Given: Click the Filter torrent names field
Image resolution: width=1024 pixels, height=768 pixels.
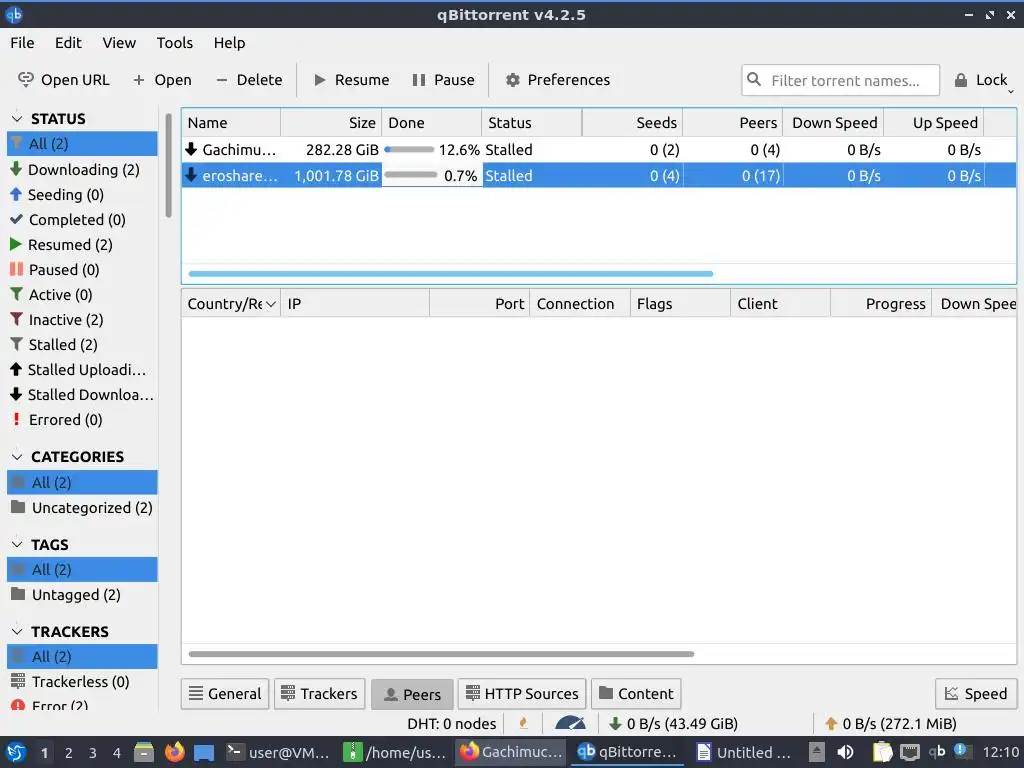Looking at the screenshot, I should (x=840, y=80).
